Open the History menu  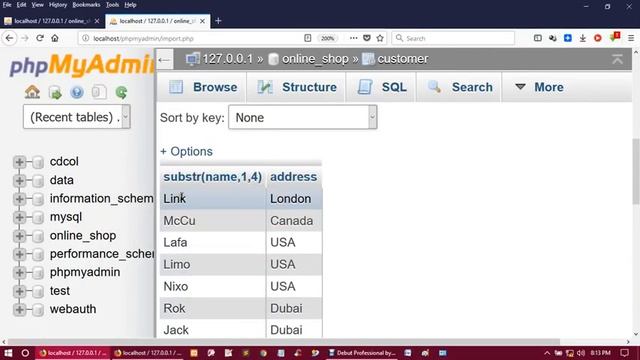pos(58,5)
